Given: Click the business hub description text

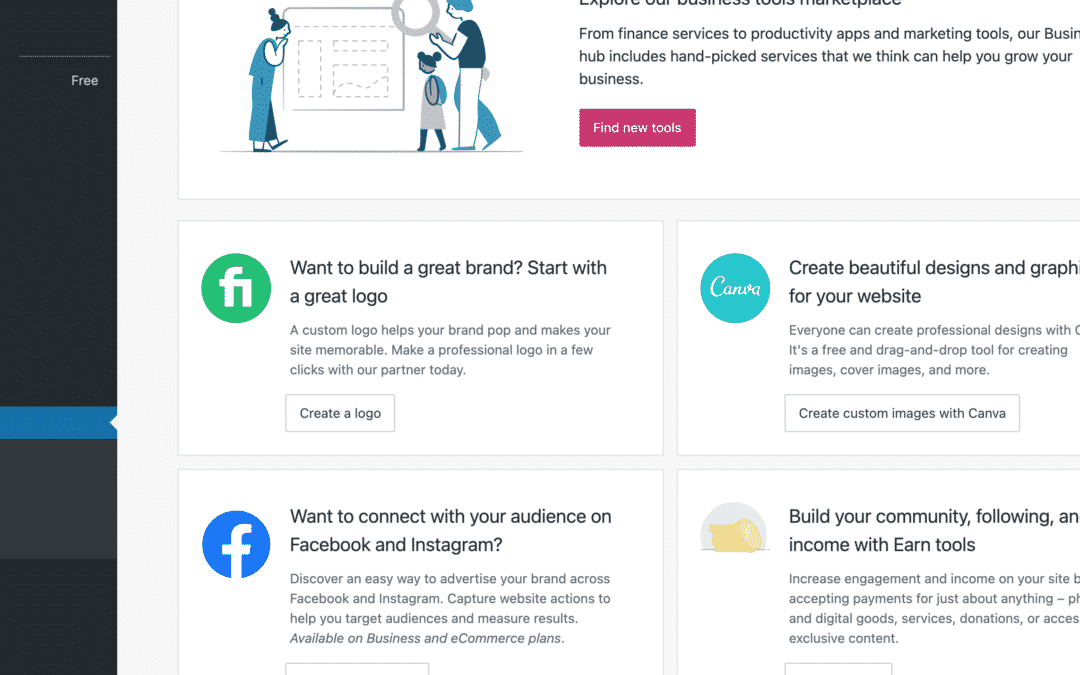Looking at the screenshot, I should click(829, 56).
